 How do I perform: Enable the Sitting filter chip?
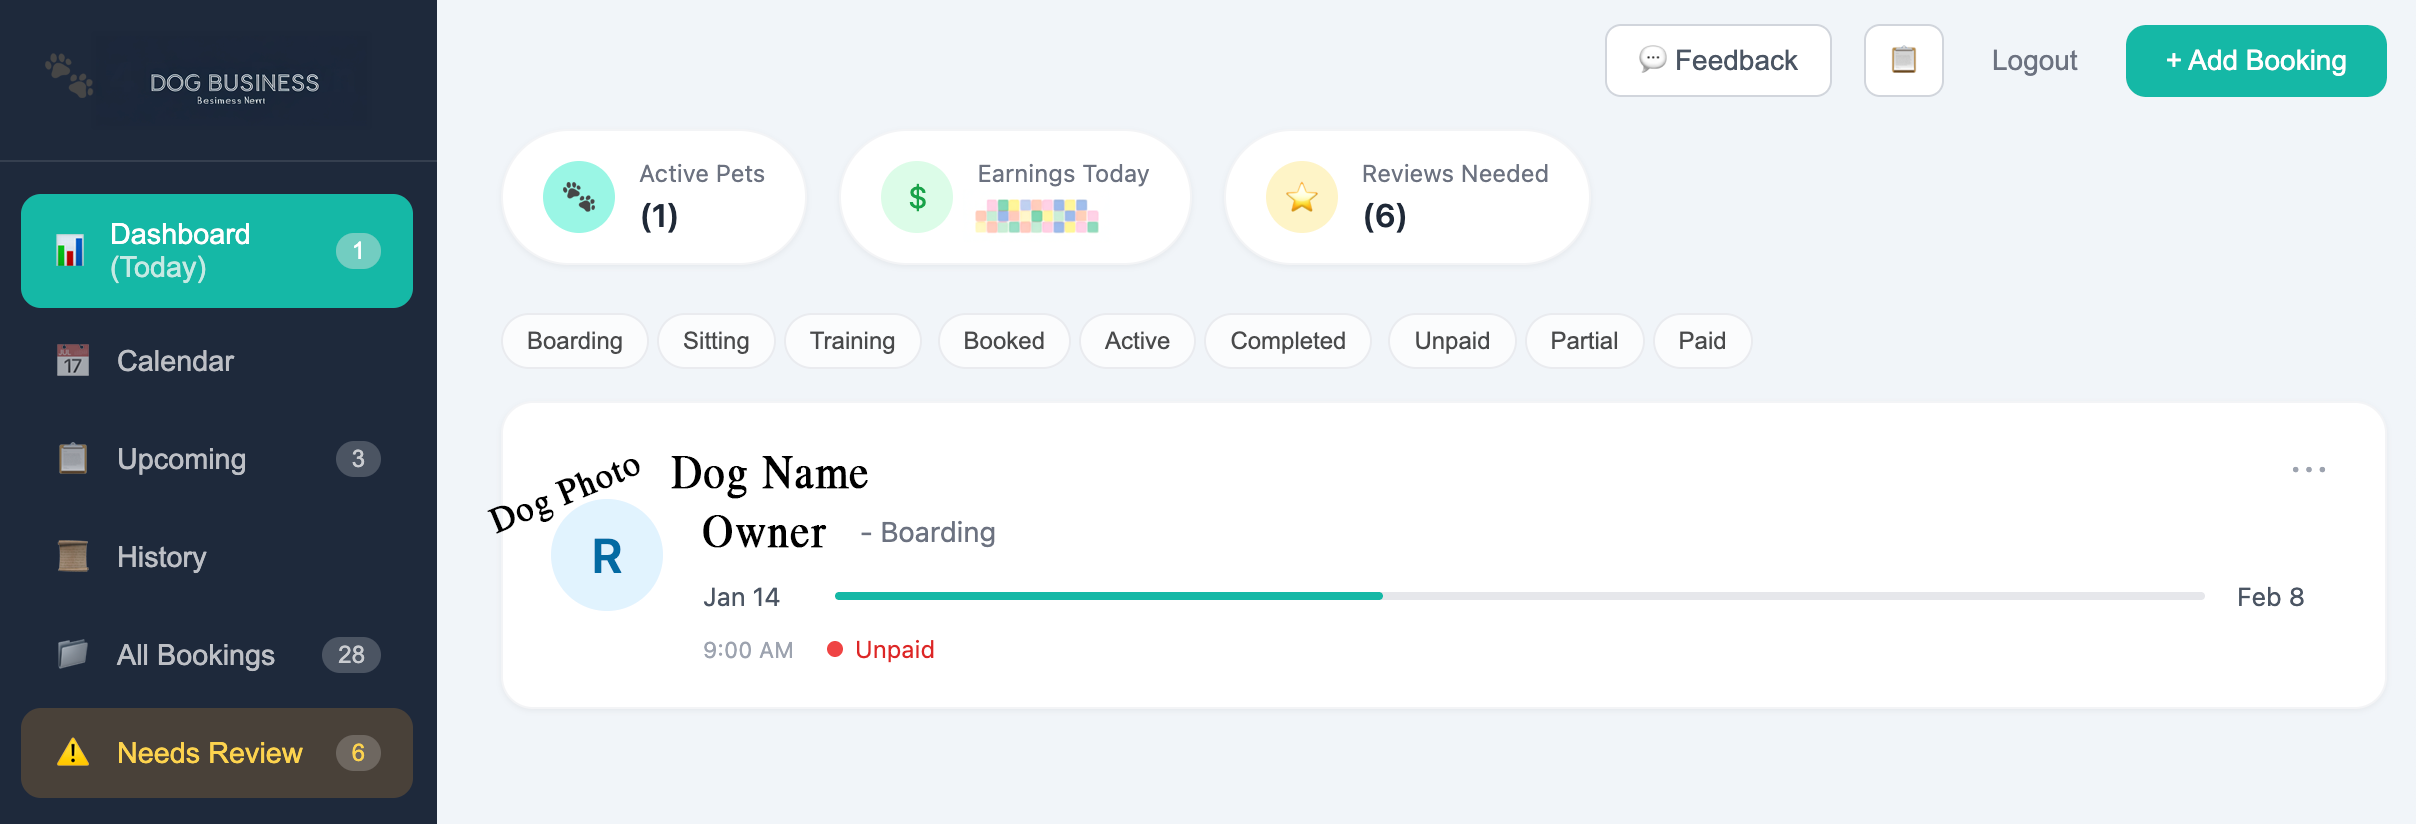click(716, 341)
